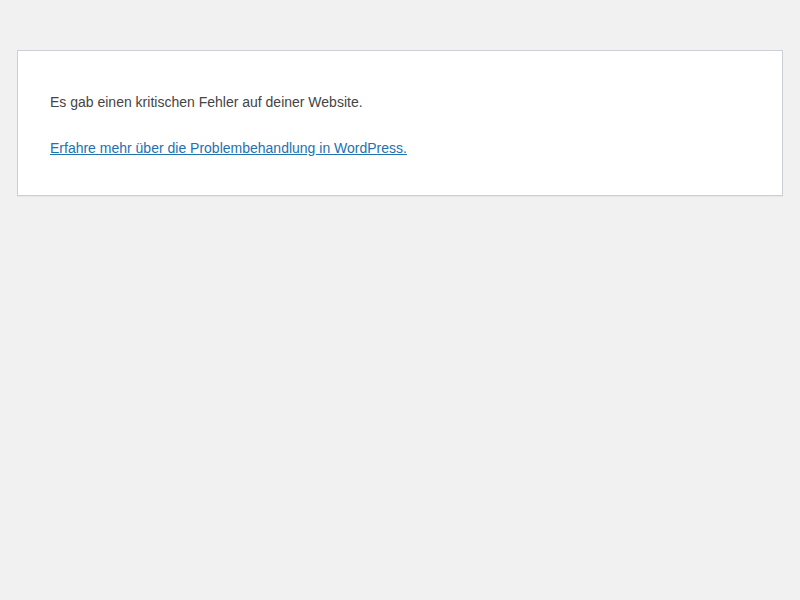The image size is (800, 600).
Task: Click the word 'einen' in error message
Action: click(115, 102)
